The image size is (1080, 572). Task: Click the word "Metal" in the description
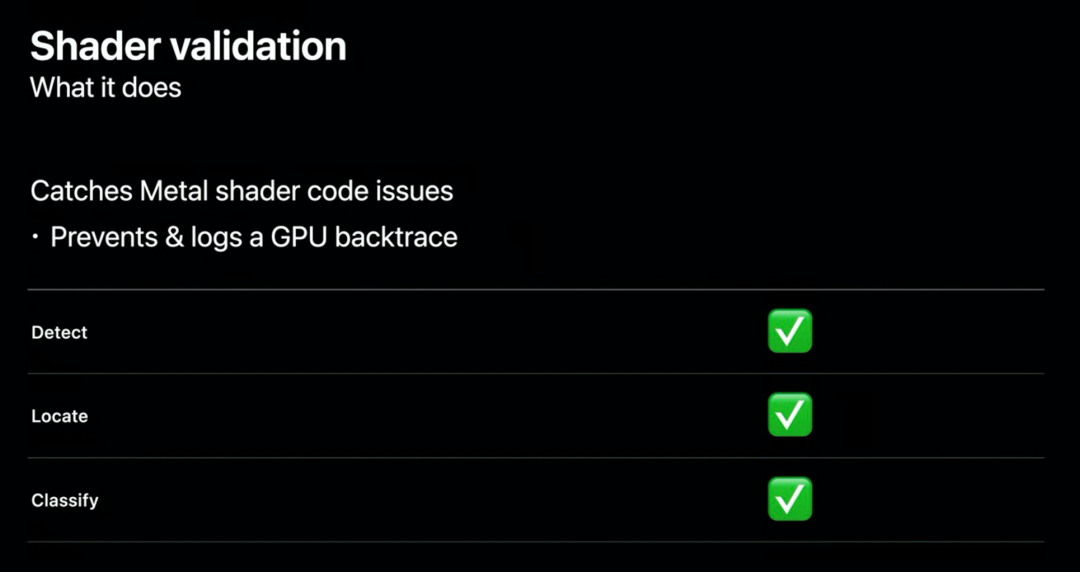click(174, 190)
